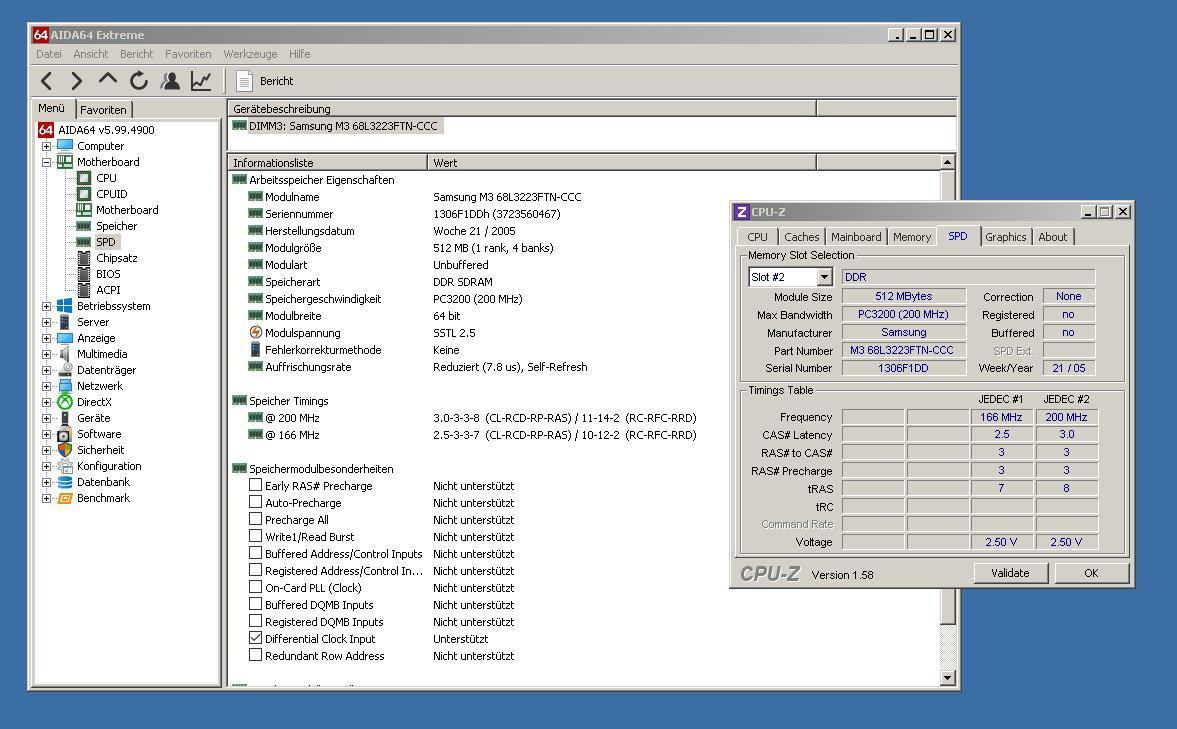This screenshot has height=729, width=1177.
Task: Toggle Buffered DQMB Inputs checkbox
Action: [x=255, y=604]
